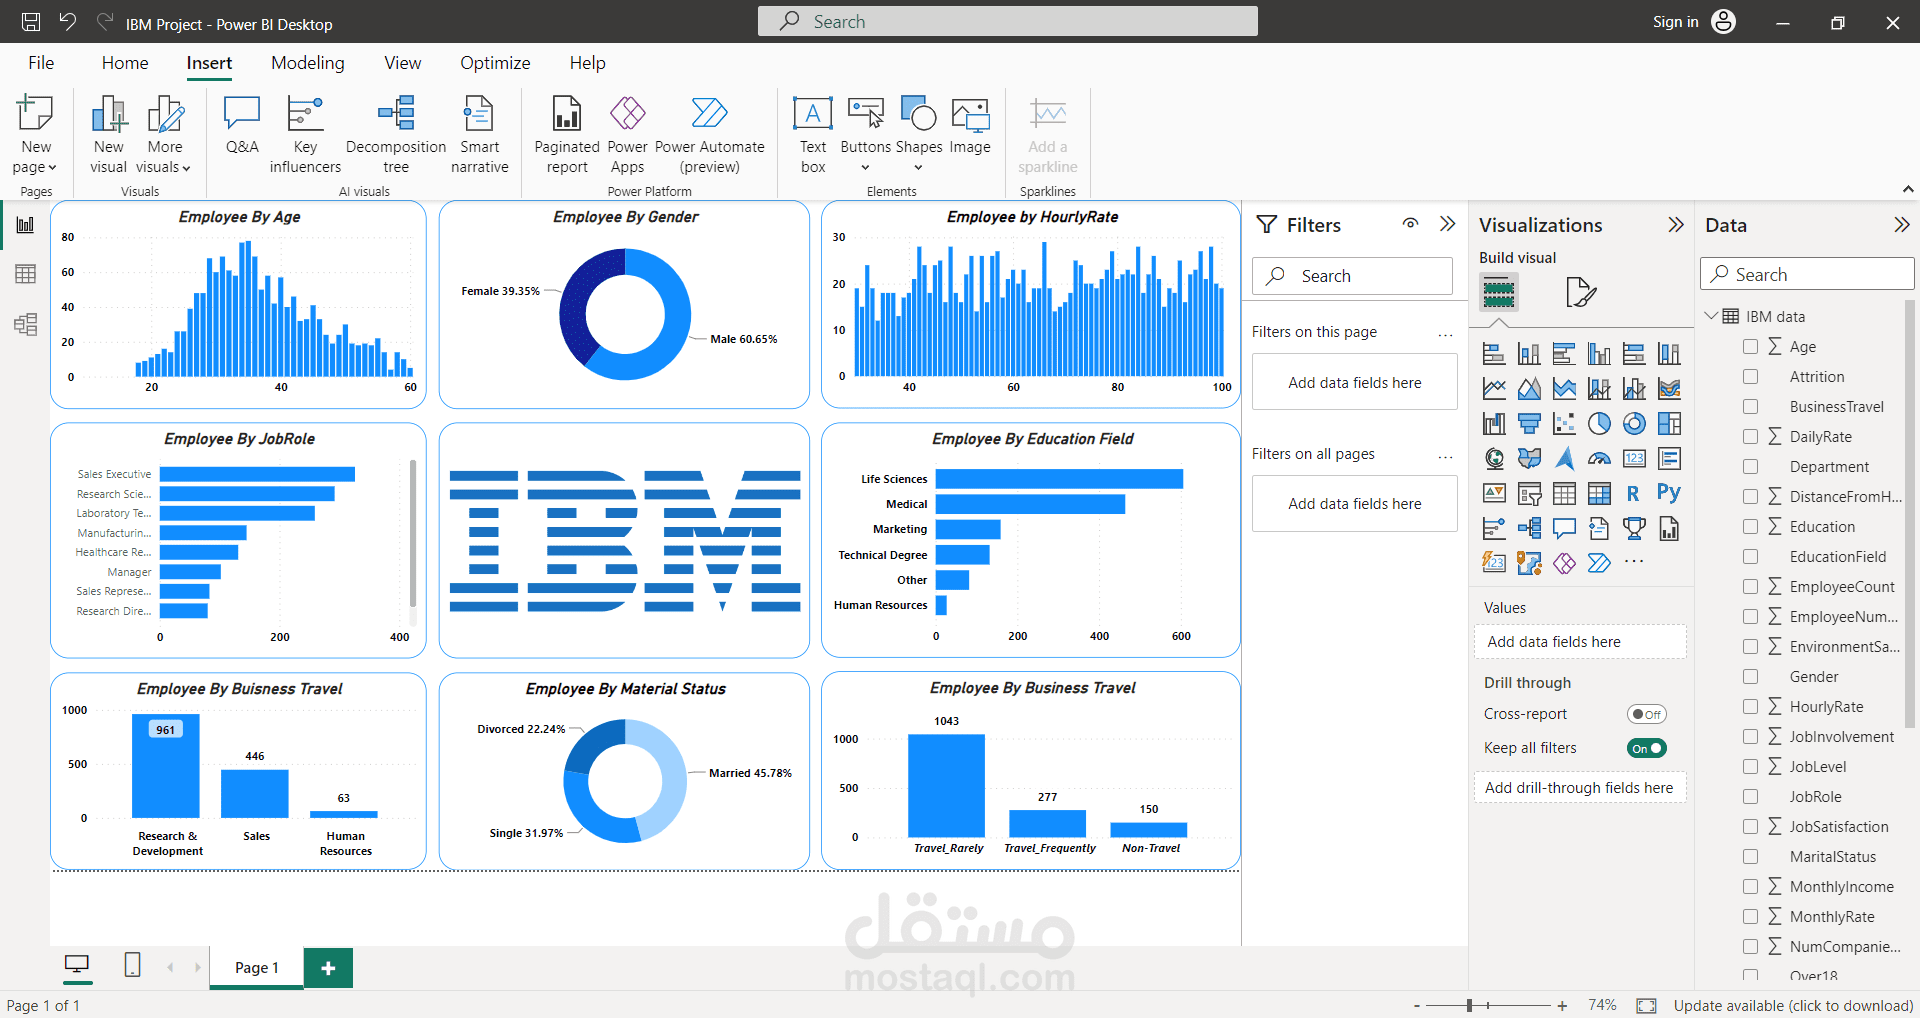Select the Page 1 tab
Screen dimensions: 1920x1018
257,967
